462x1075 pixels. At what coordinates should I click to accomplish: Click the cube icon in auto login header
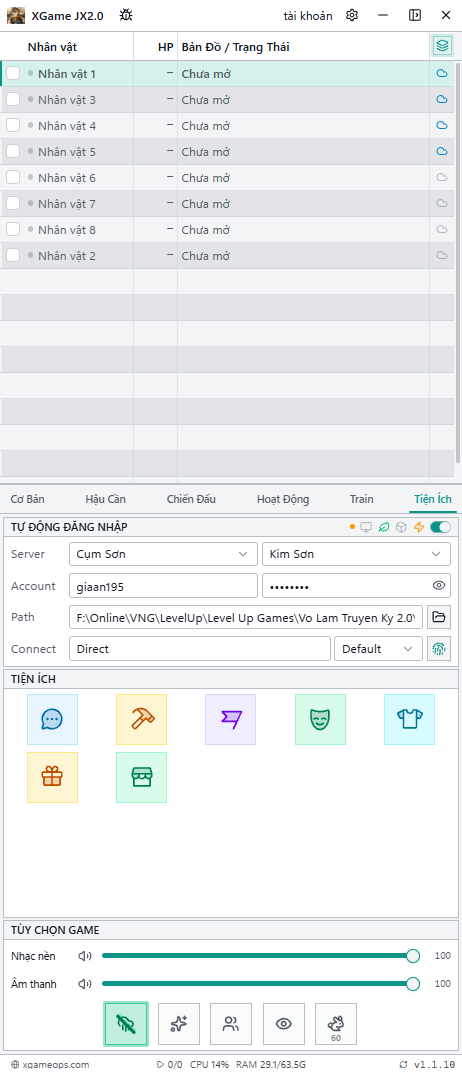402,527
